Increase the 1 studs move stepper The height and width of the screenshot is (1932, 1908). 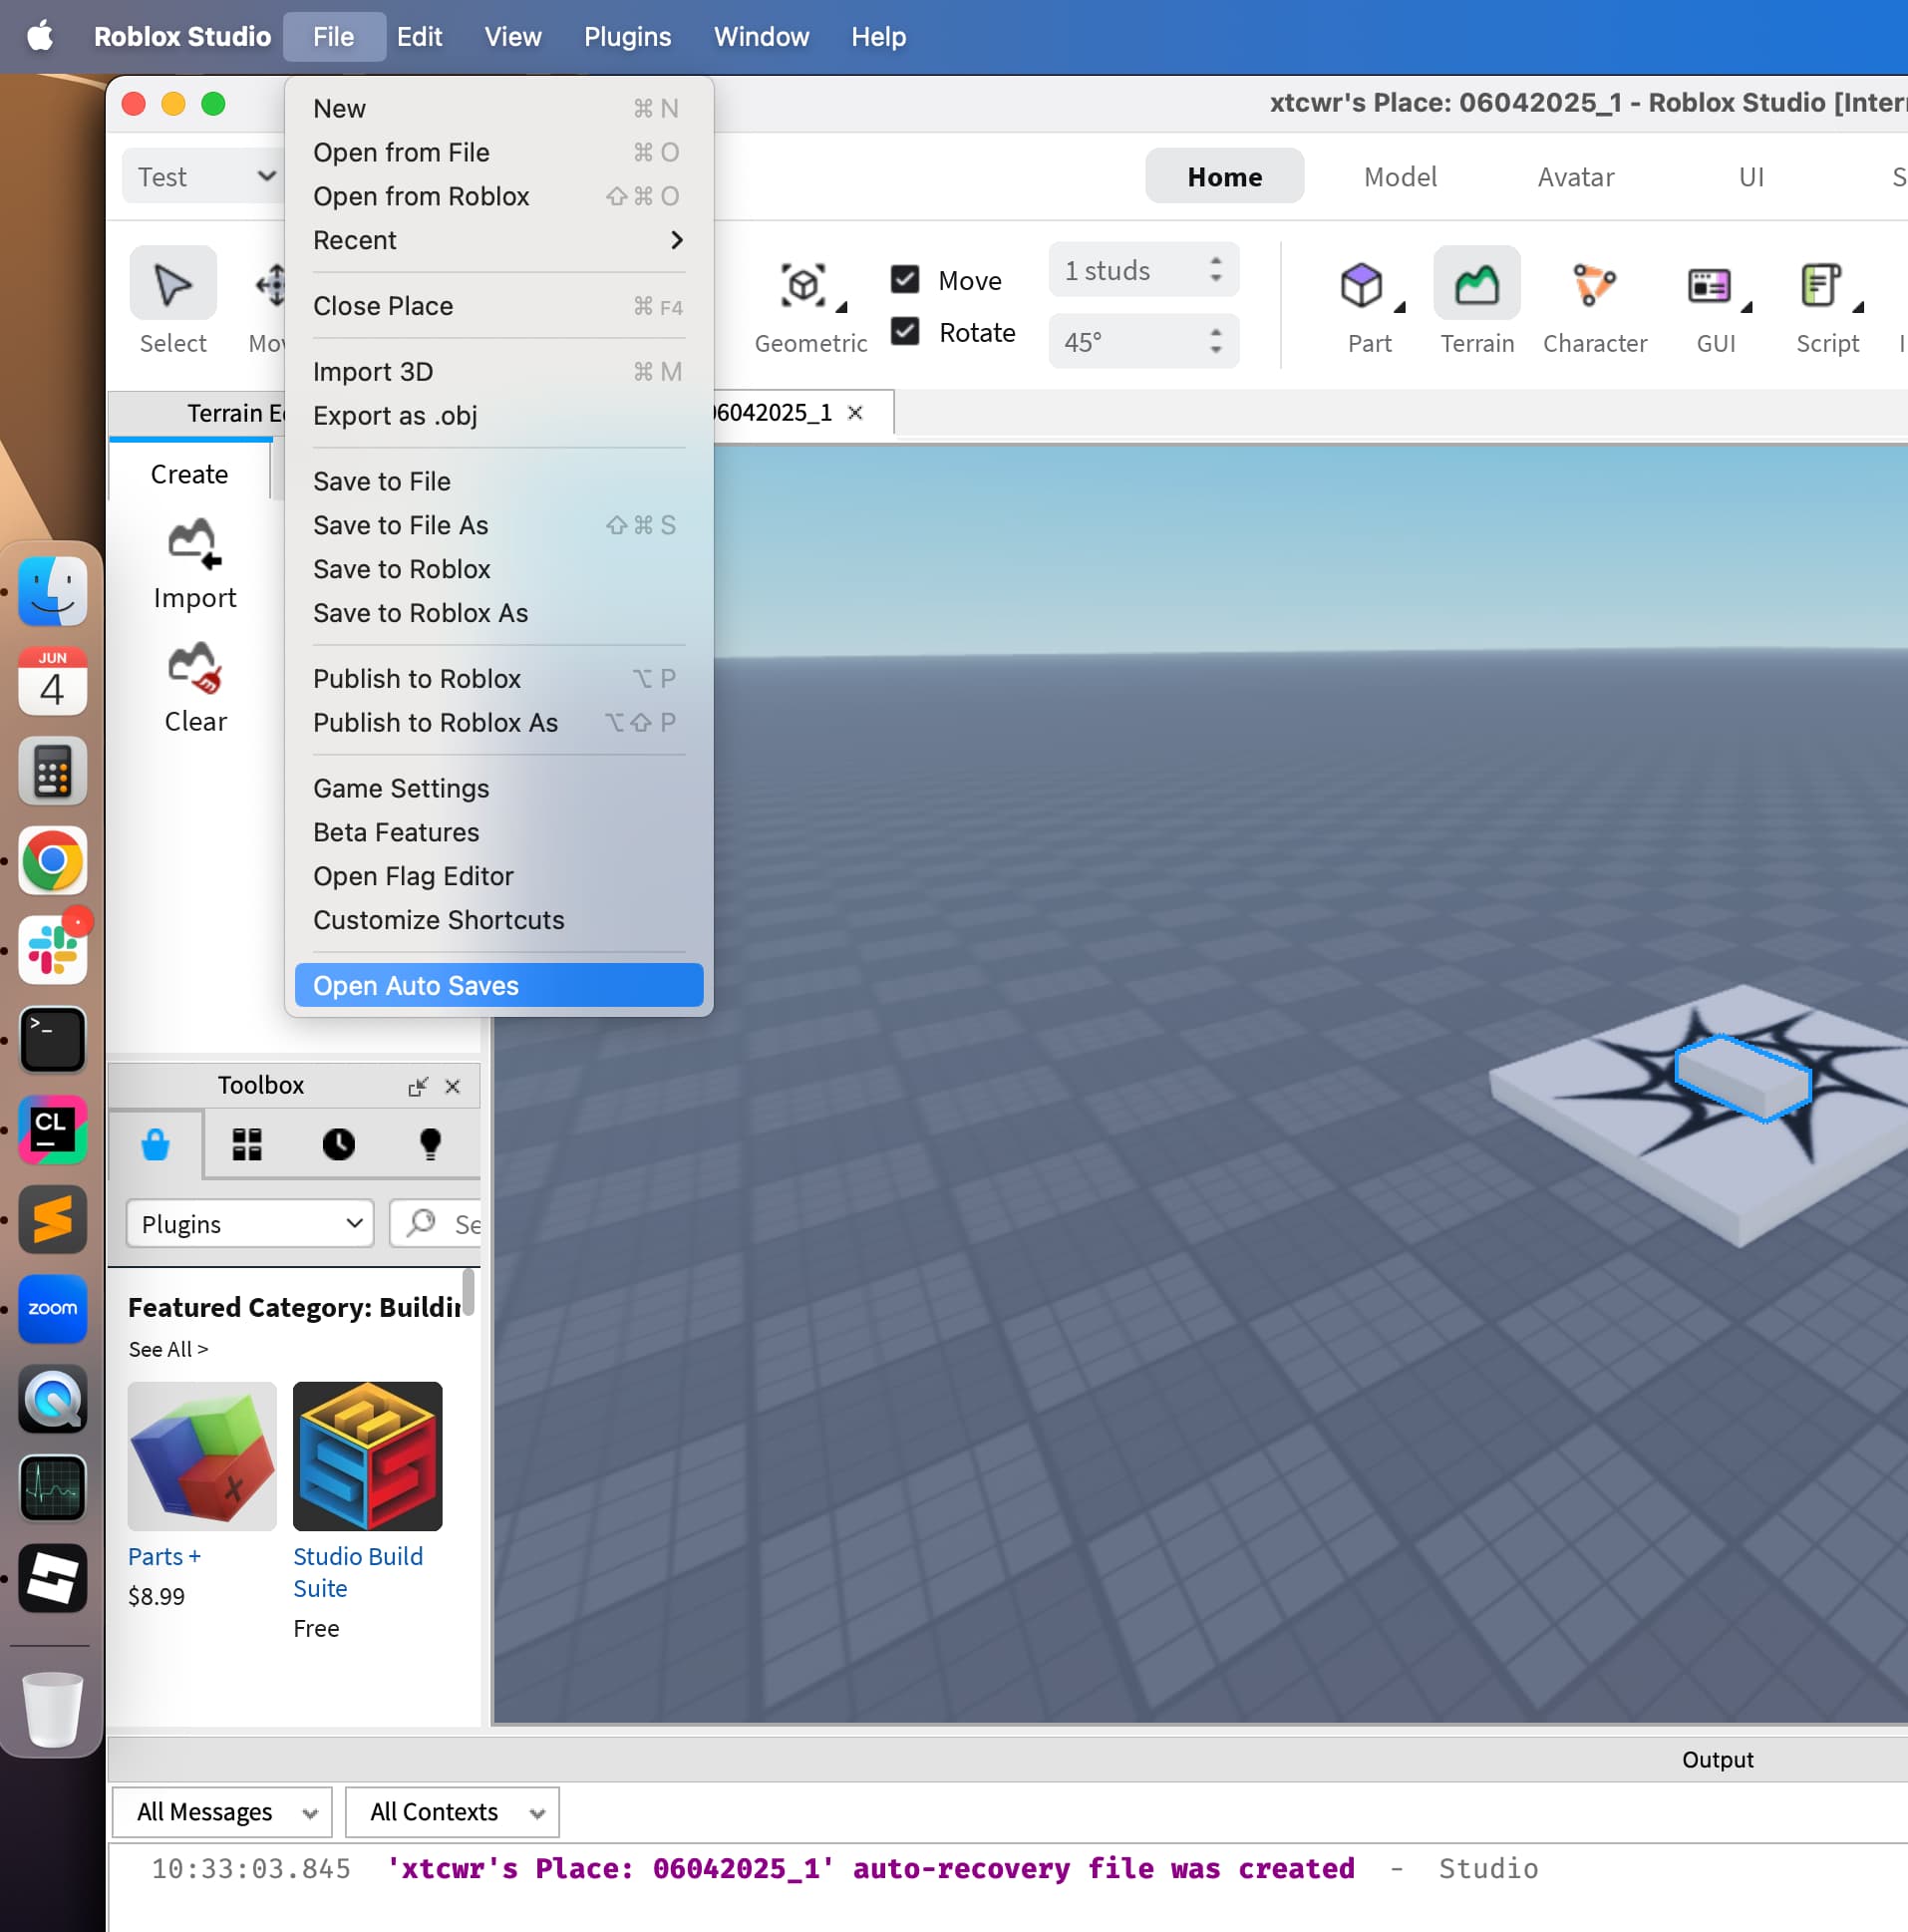tap(1216, 261)
